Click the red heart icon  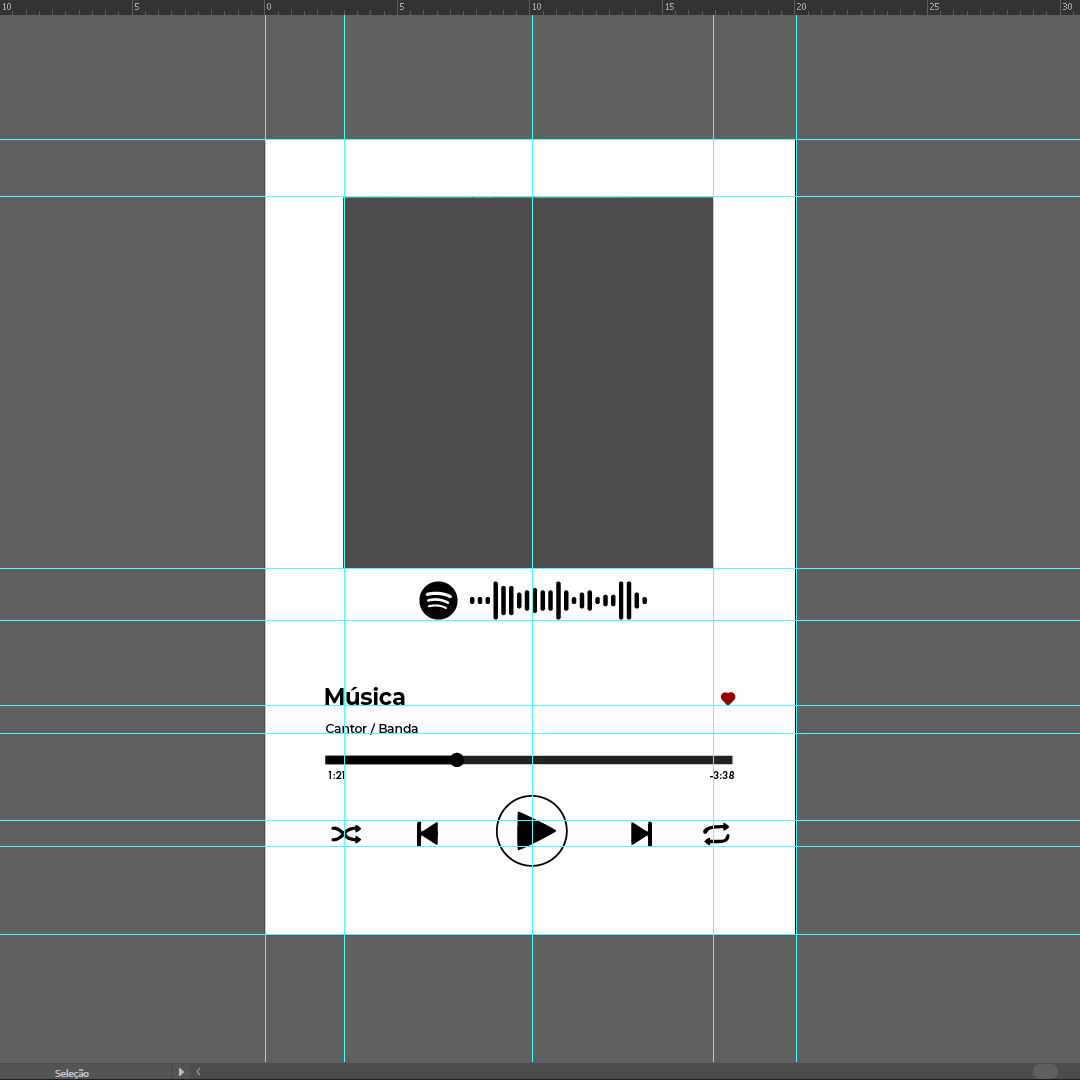pyautogui.click(x=728, y=698)
